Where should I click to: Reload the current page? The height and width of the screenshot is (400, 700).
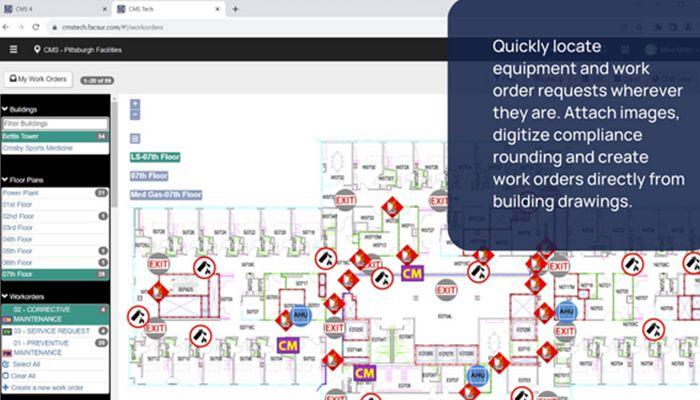click(36, 27)
